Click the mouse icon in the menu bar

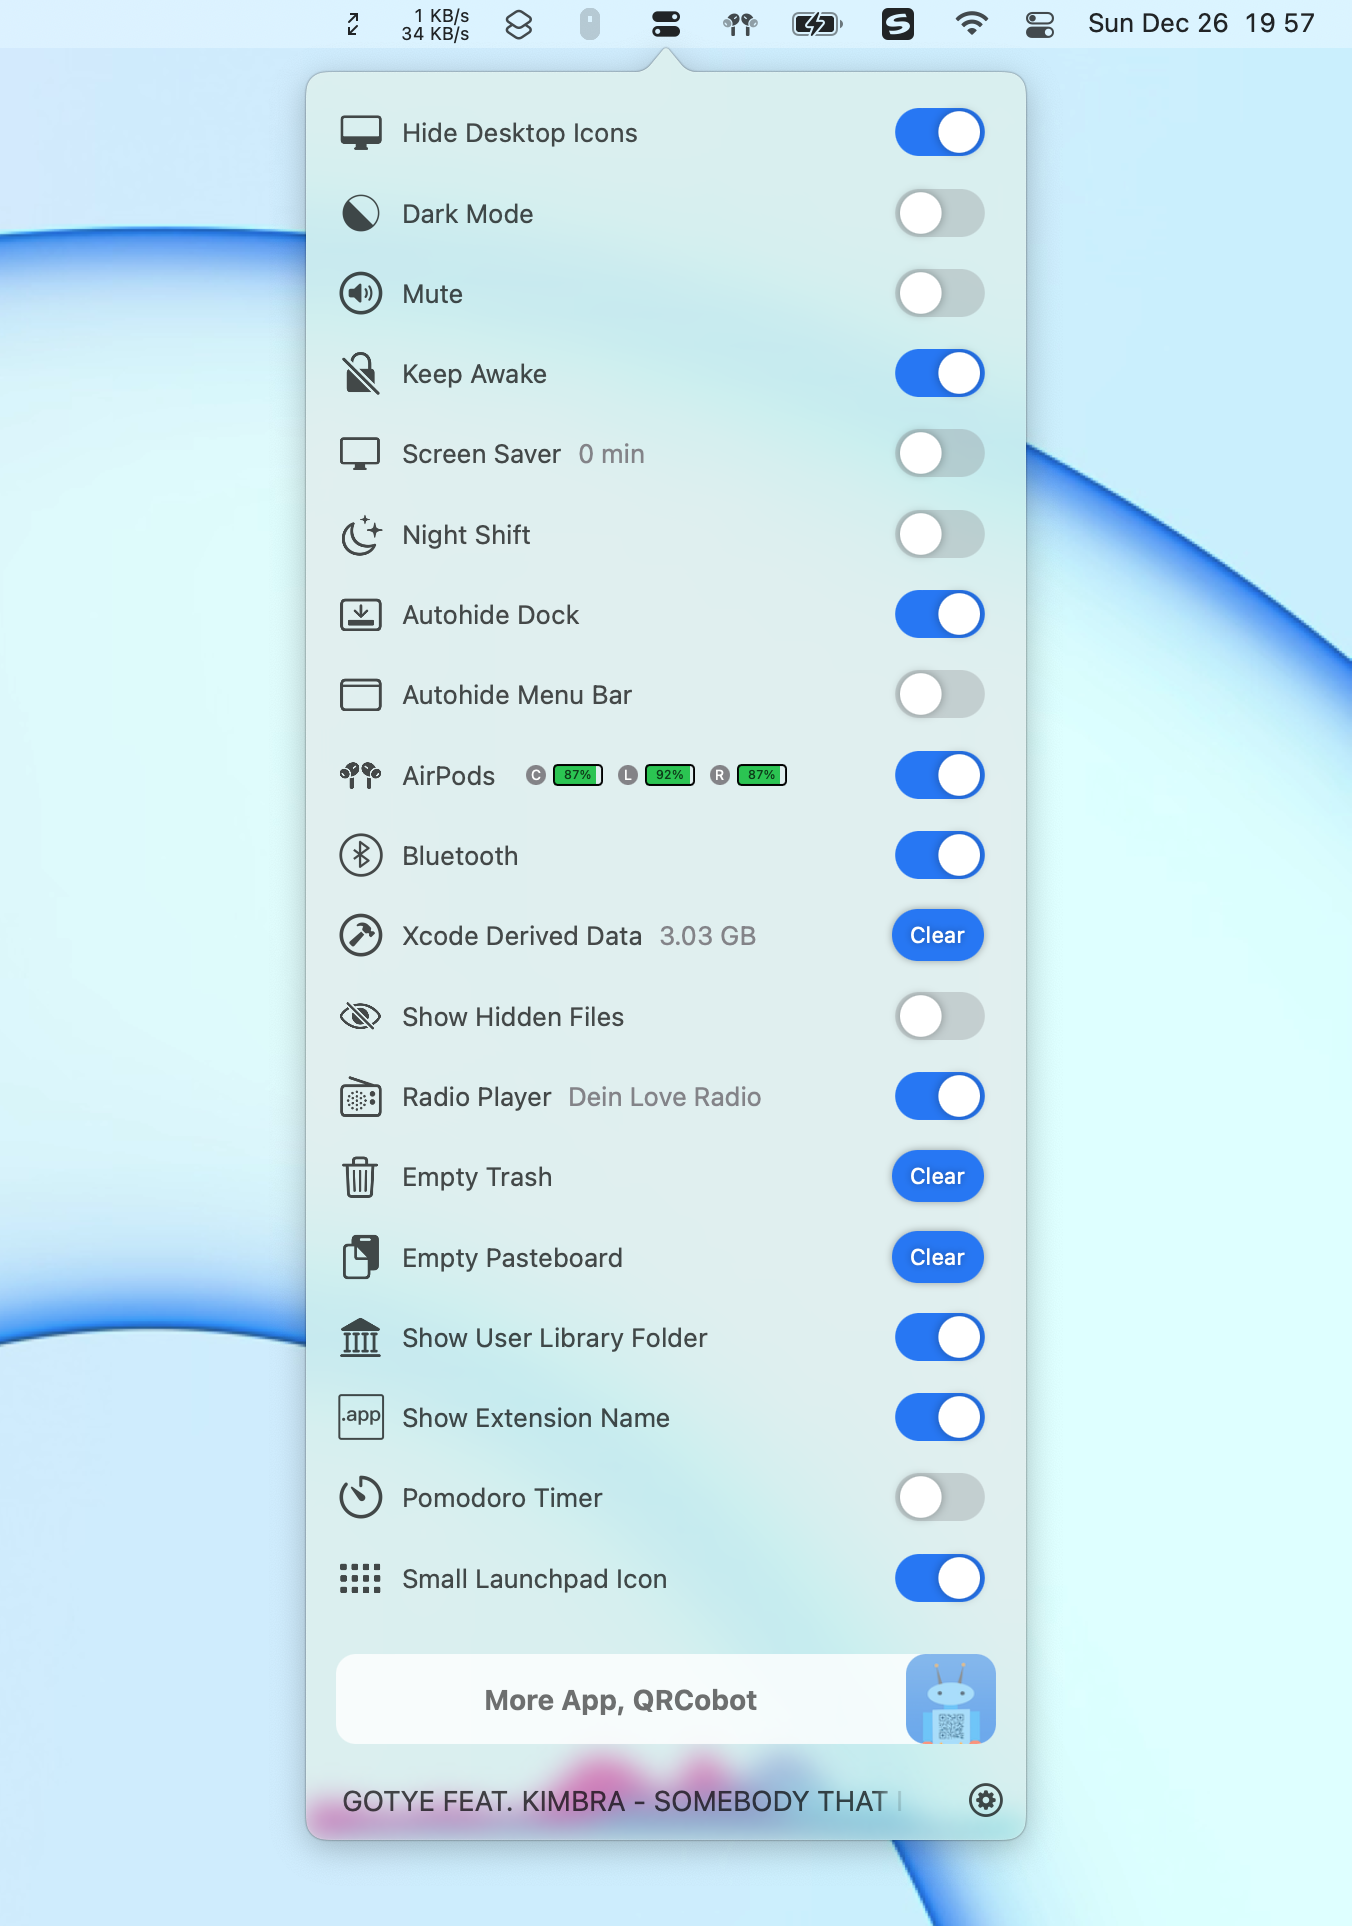[x=590, y=24]
